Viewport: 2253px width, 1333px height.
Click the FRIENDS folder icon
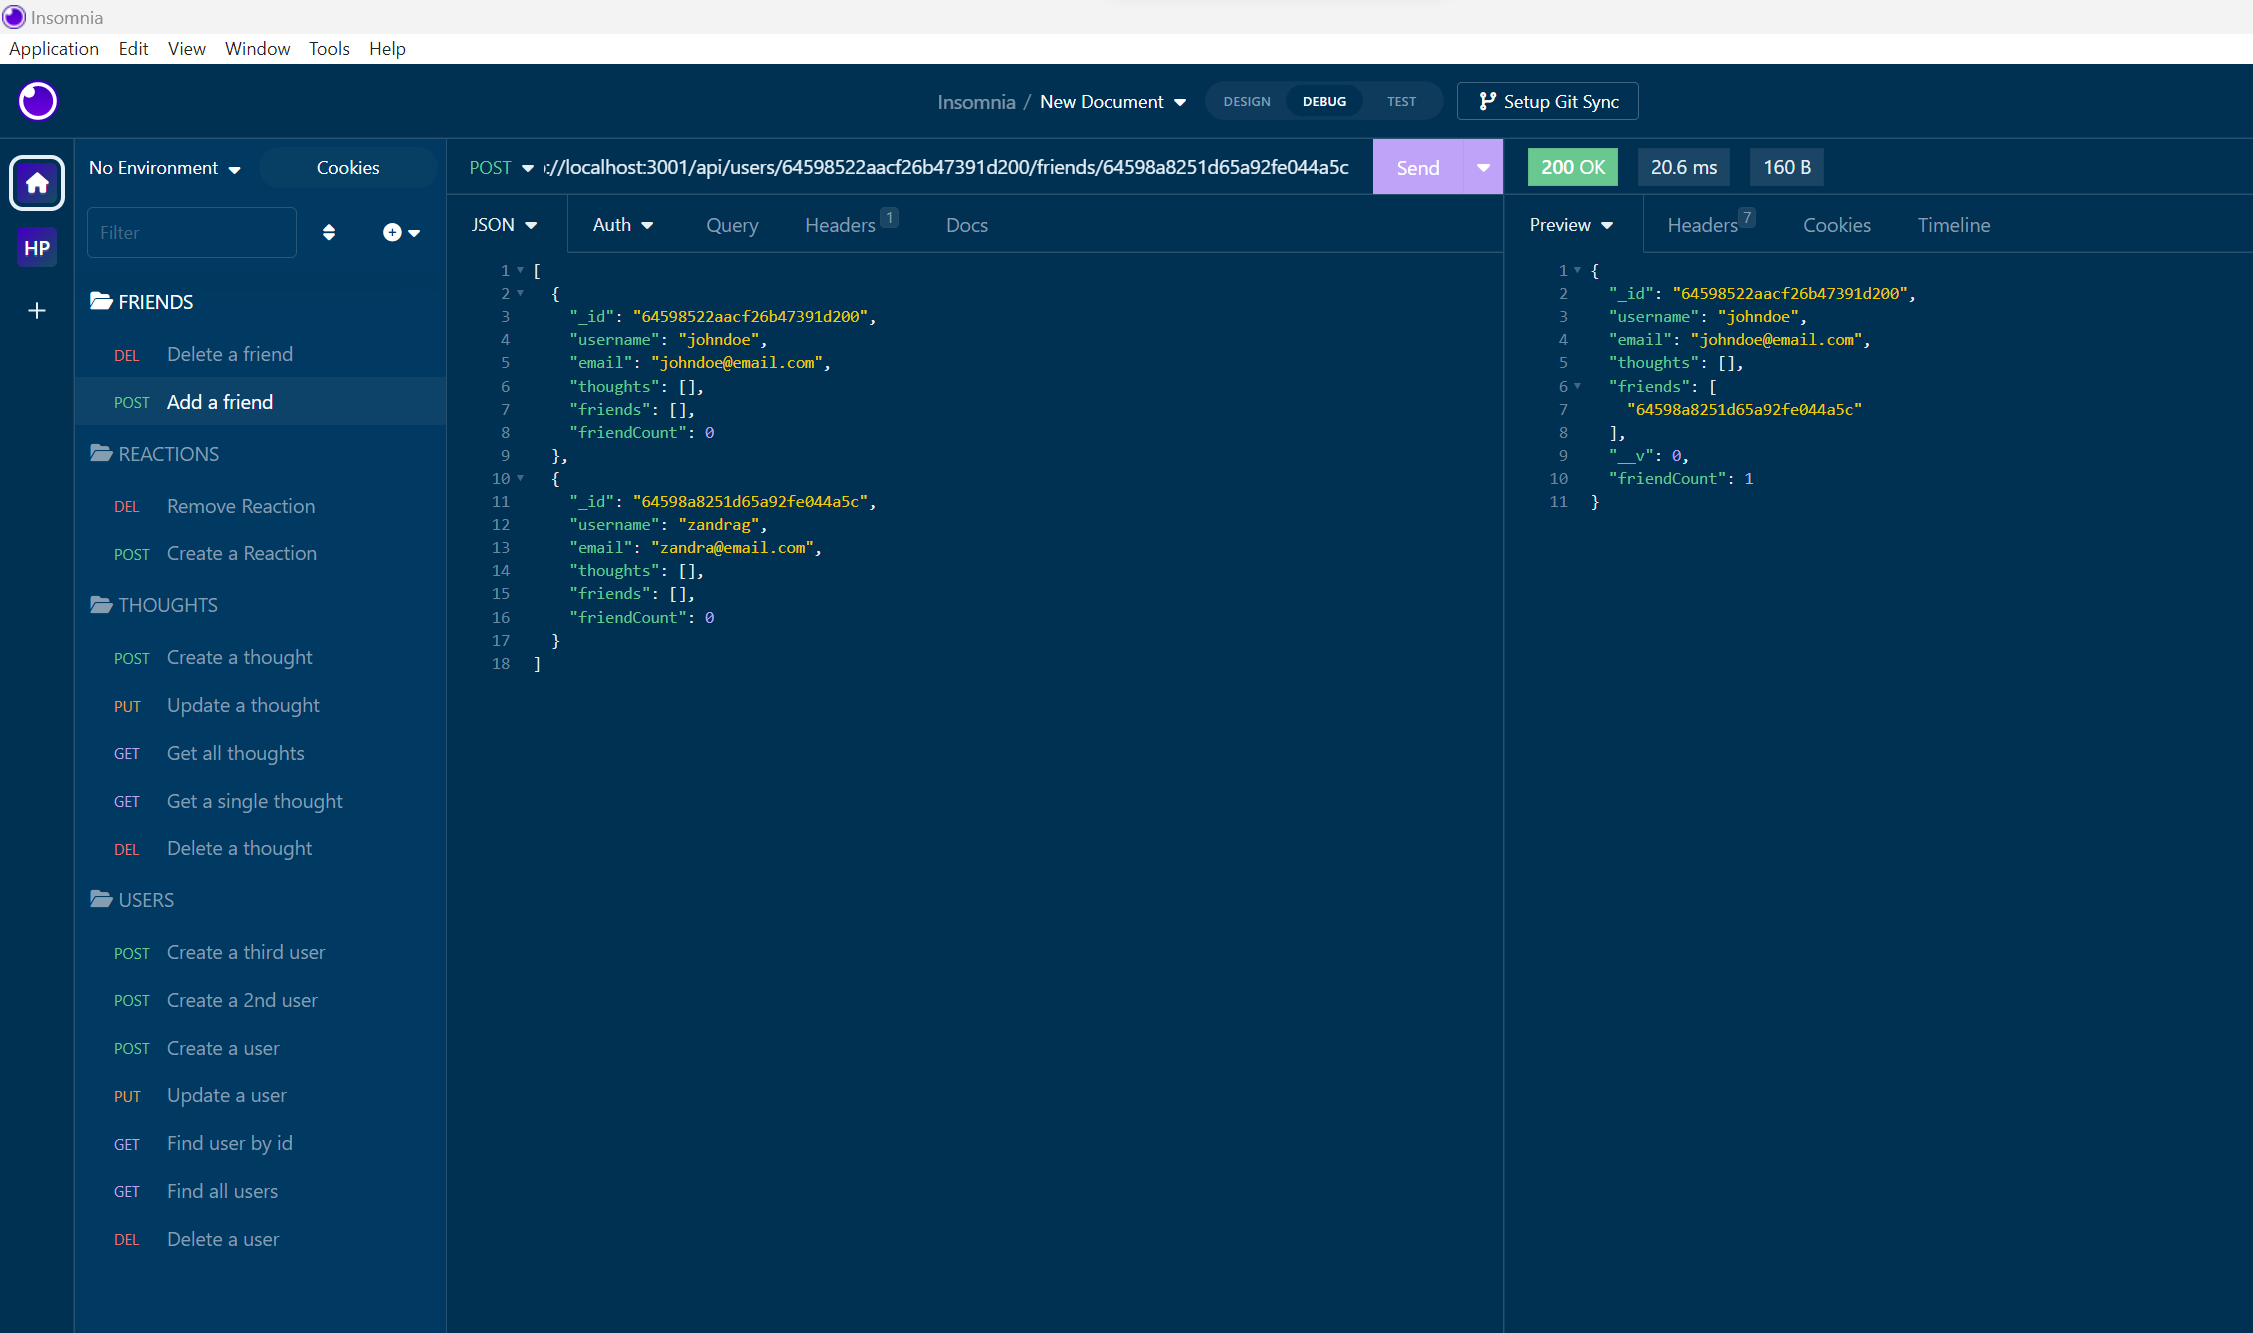click(101, 301)
